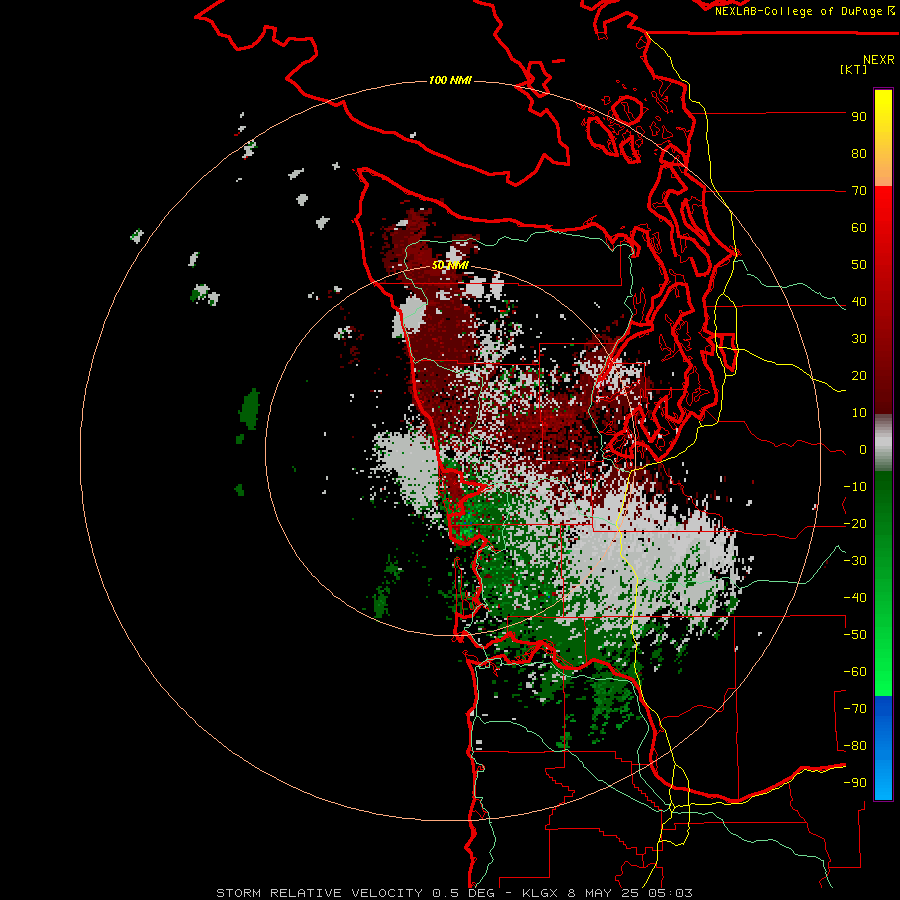Click the NEXR label above the color bar

coord(879,60)
